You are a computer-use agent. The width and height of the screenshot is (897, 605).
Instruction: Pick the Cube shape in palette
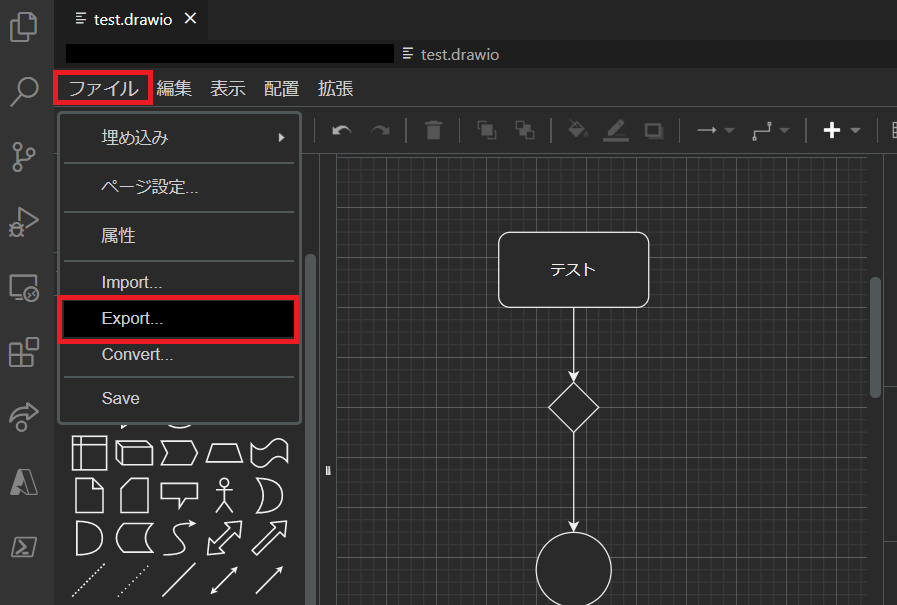click(x=134, y=453)
